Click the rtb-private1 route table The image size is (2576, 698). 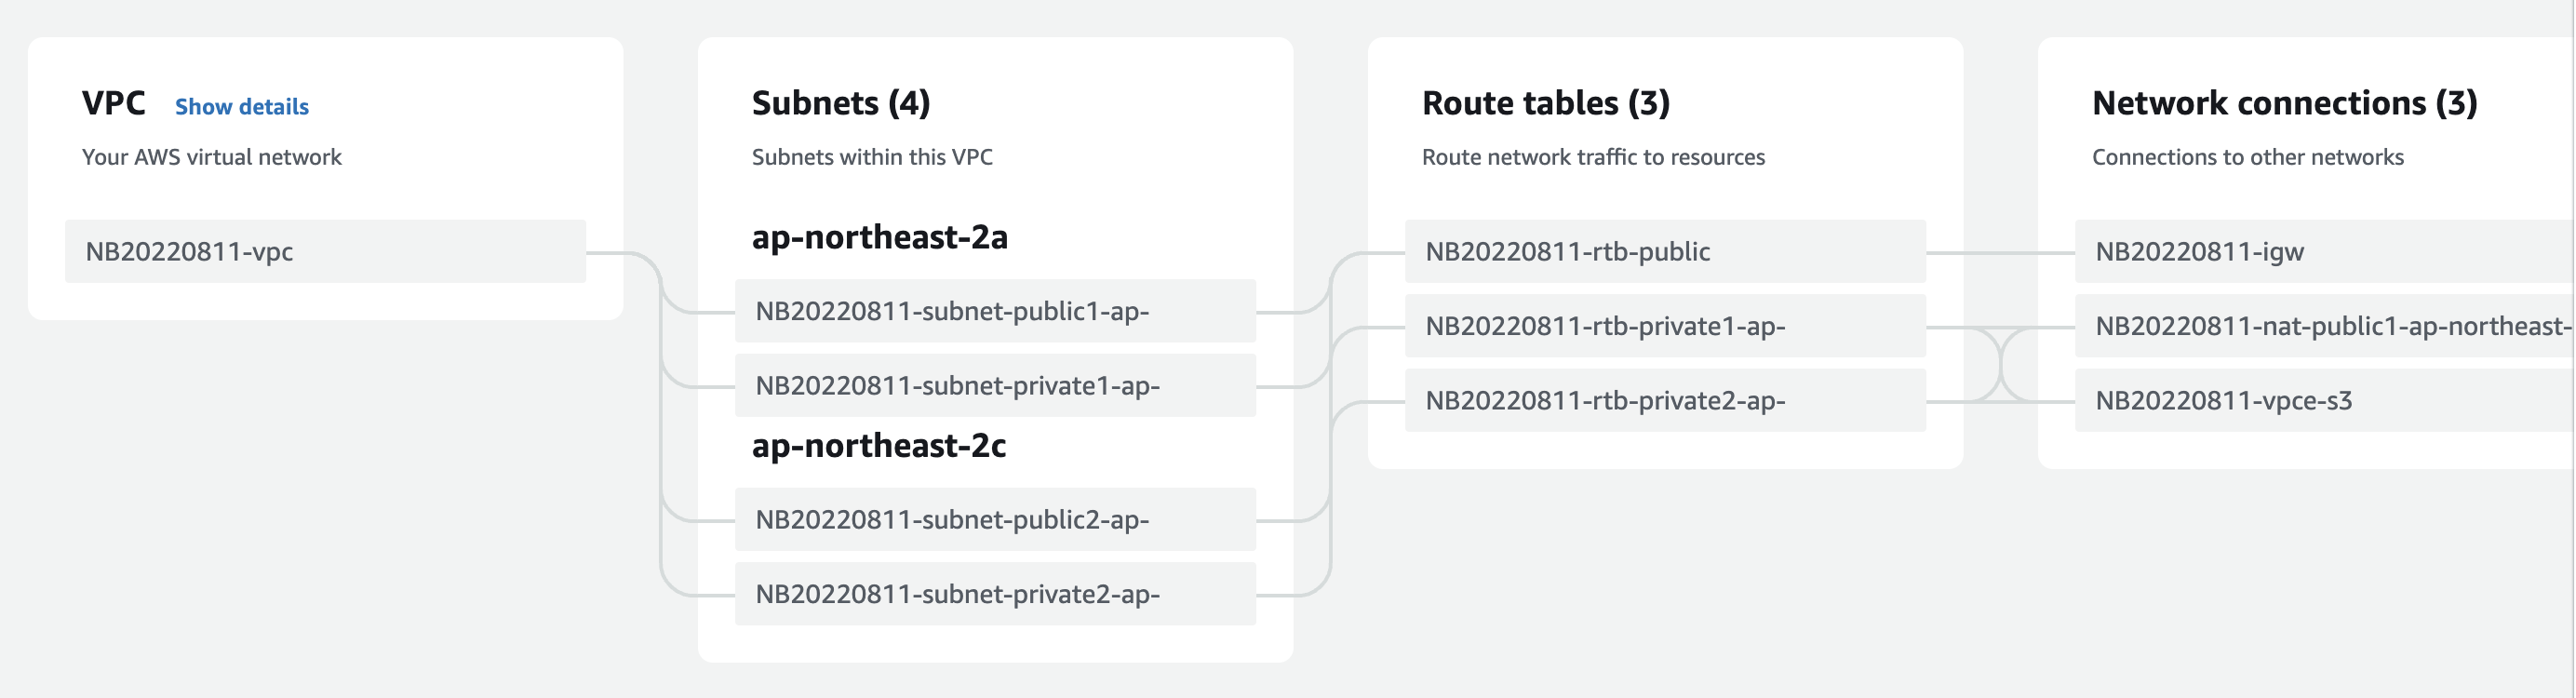click(1664, 326)
